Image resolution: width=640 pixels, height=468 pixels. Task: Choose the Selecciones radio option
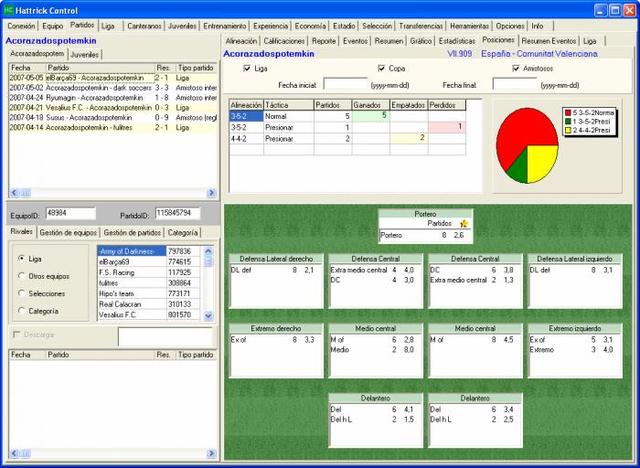[x=22, y=293]
